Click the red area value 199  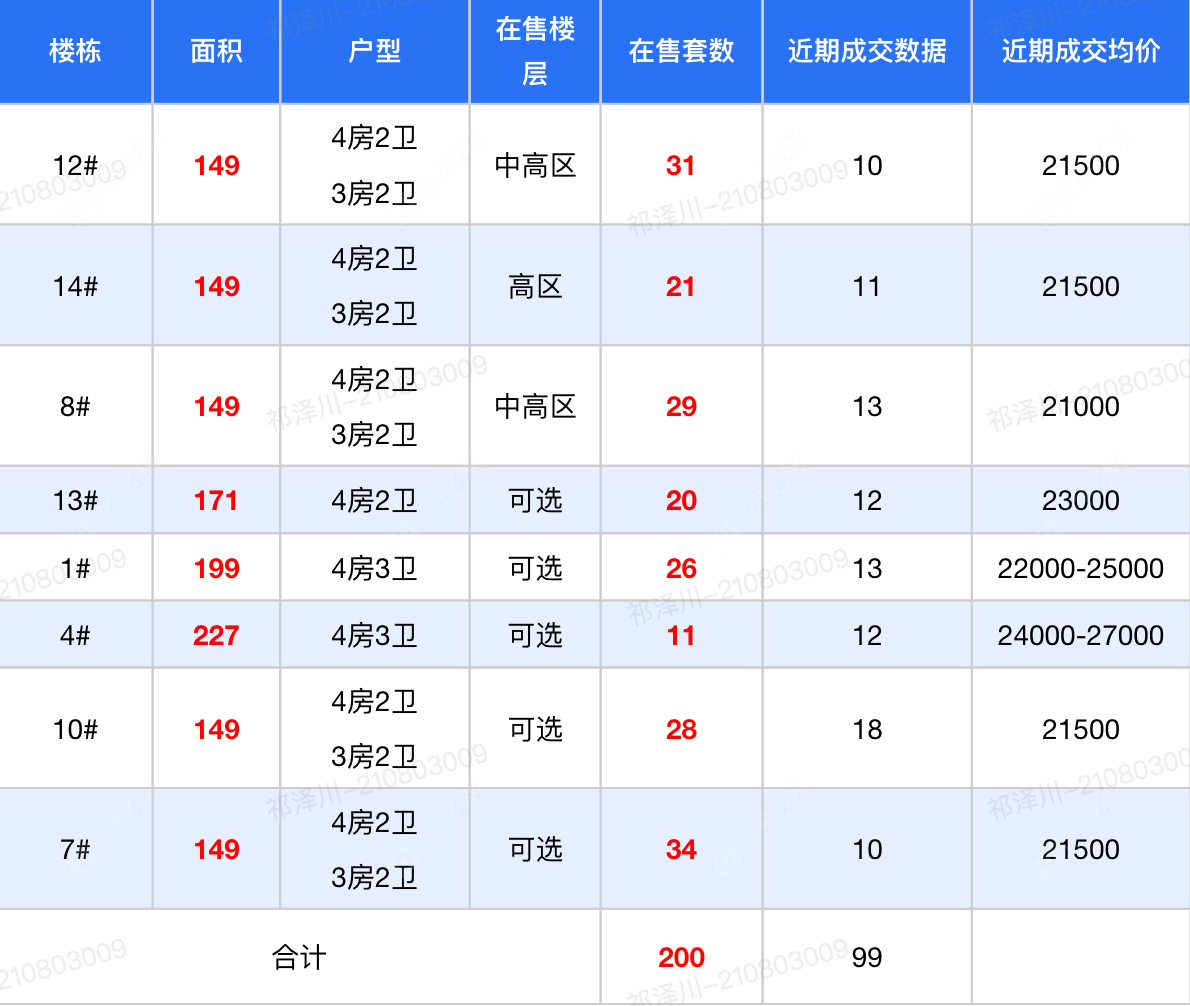pyautogui.click(x=216, y=568)
